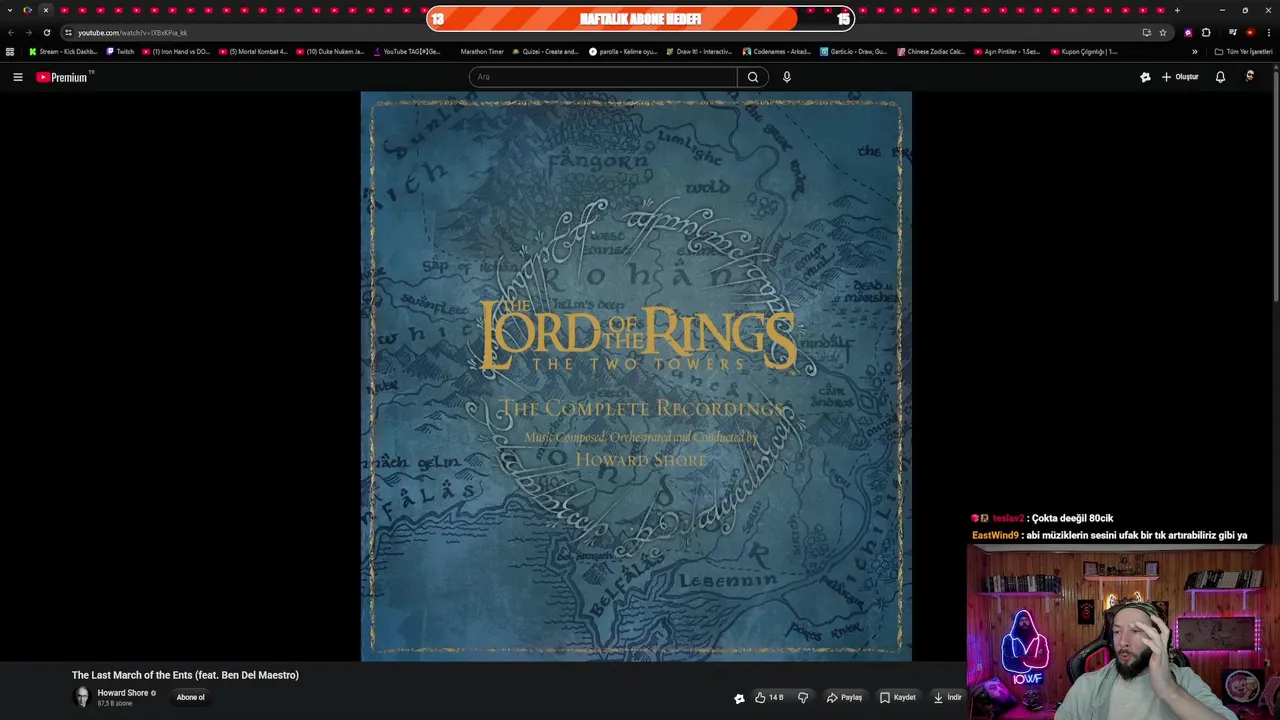Close the active browser tab
This screenshot has width=1280, height=720.
click(45, 10)
